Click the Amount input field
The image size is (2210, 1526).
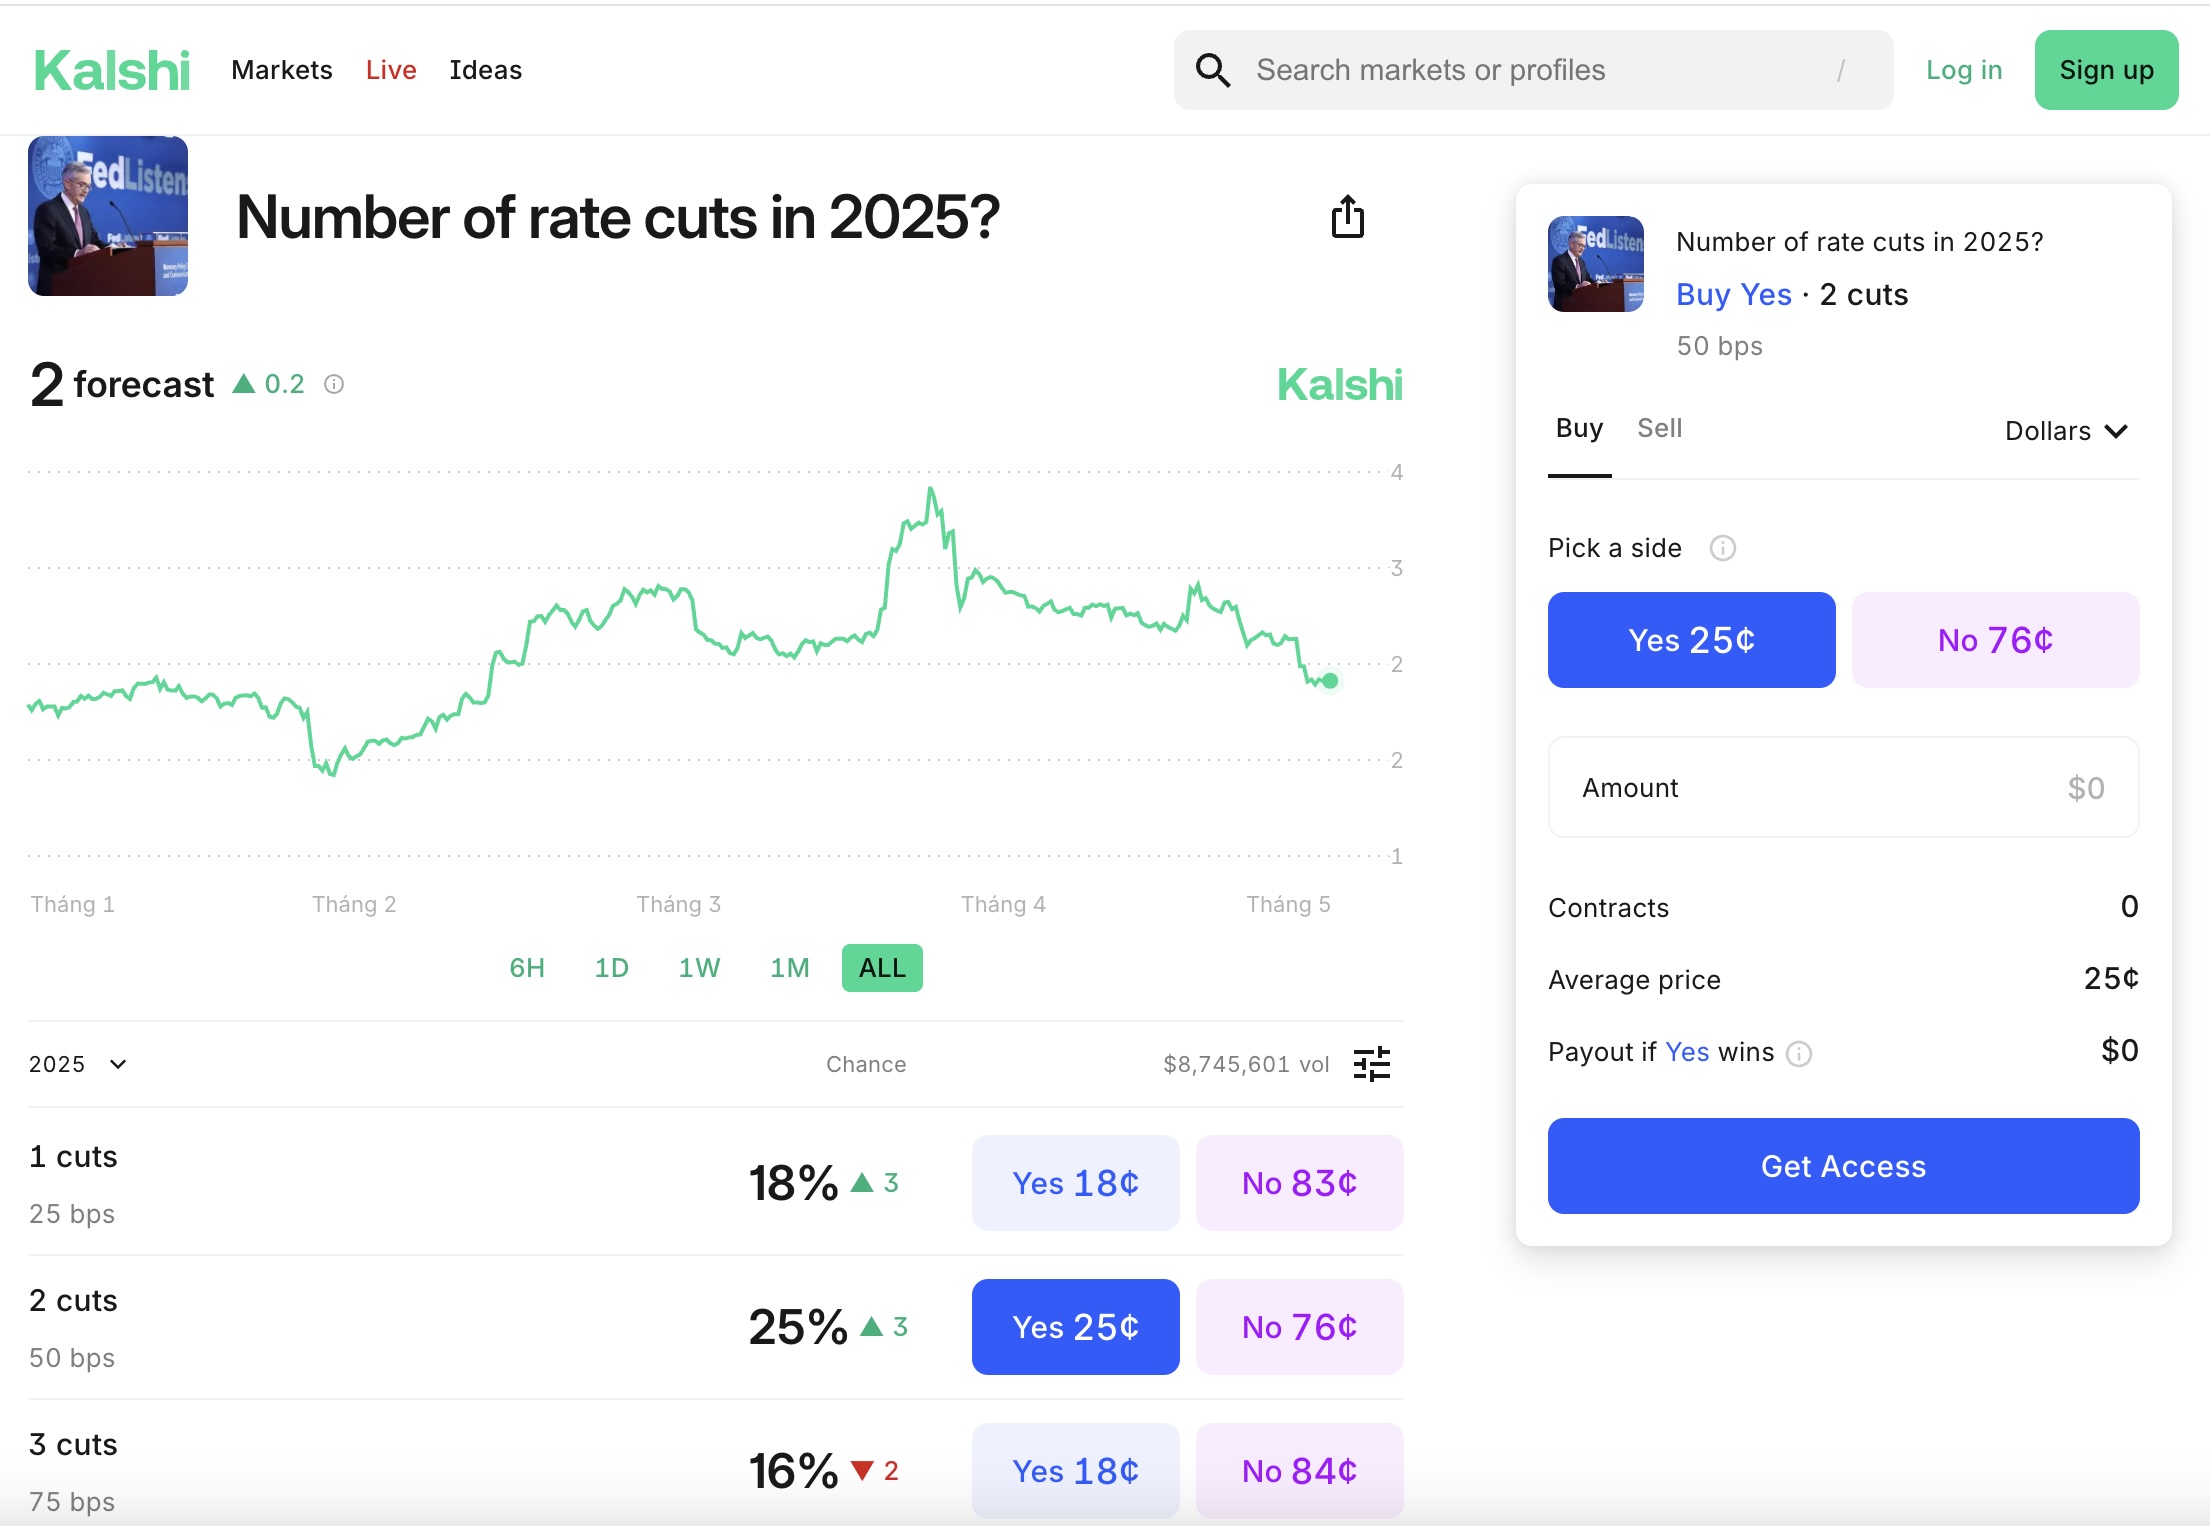click(x=1843, y=788)
